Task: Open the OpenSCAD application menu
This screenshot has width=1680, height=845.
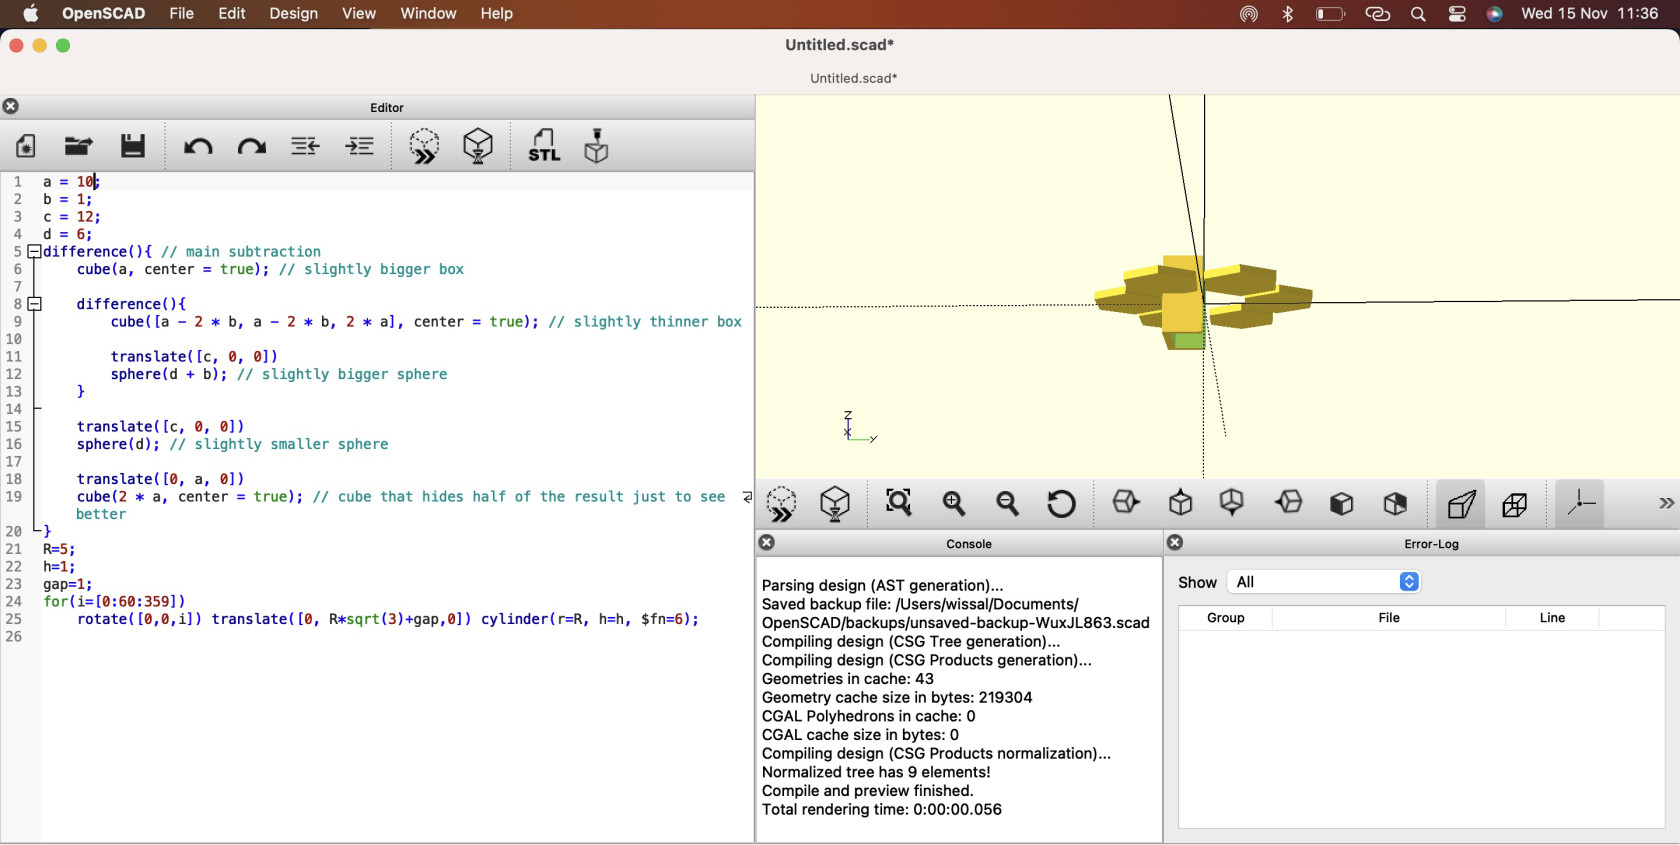Action: click(104, 14)
